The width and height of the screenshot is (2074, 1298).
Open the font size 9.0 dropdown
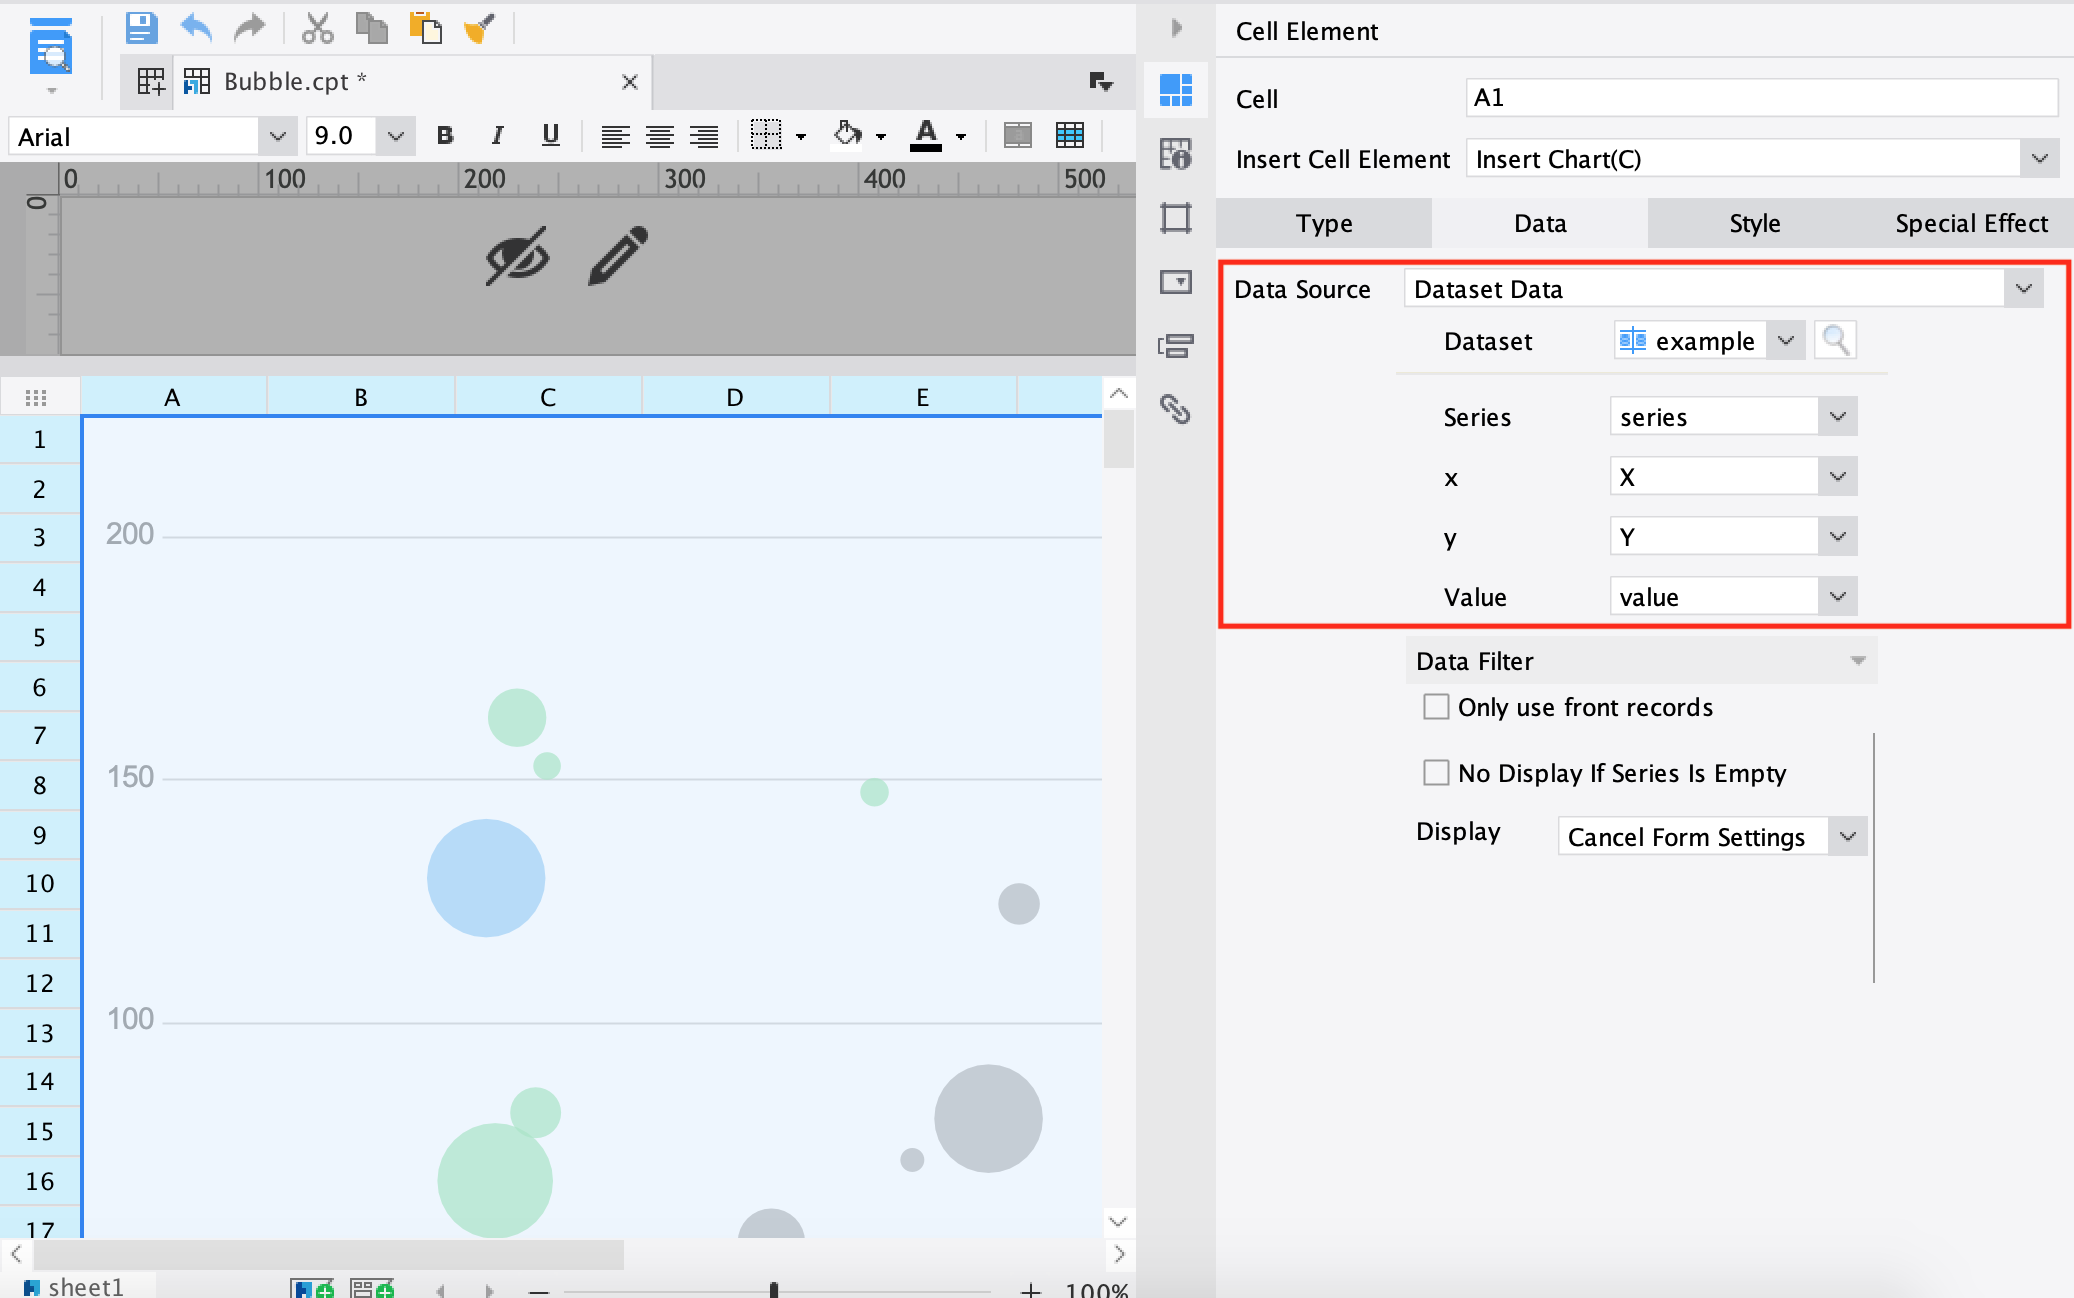395,136
